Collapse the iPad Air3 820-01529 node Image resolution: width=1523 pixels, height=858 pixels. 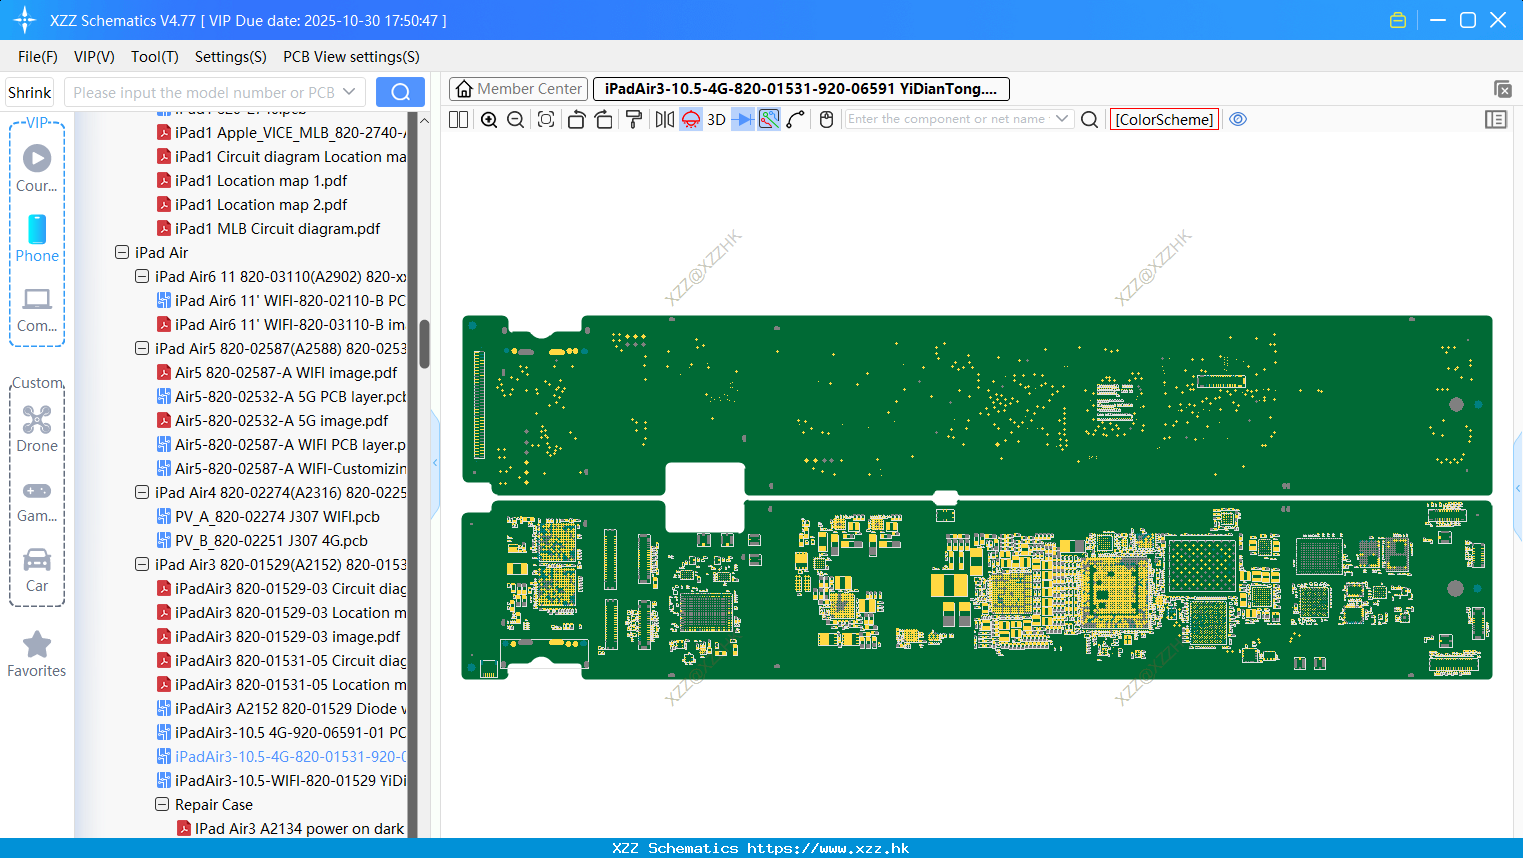[x=142, y=565]
